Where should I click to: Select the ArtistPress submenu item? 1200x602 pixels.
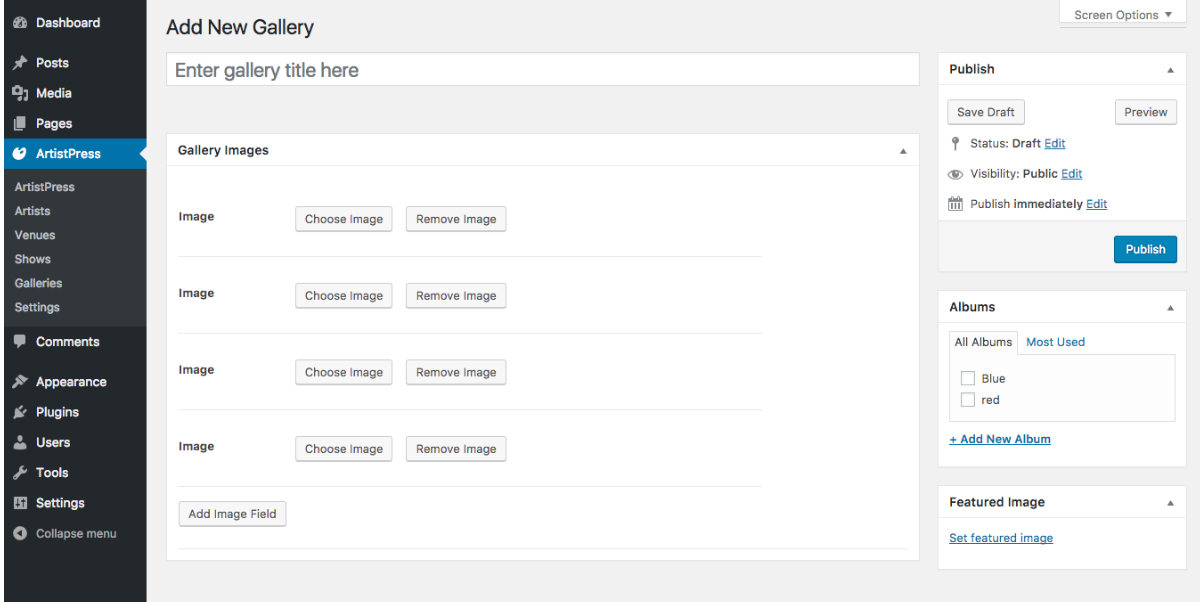45,187
